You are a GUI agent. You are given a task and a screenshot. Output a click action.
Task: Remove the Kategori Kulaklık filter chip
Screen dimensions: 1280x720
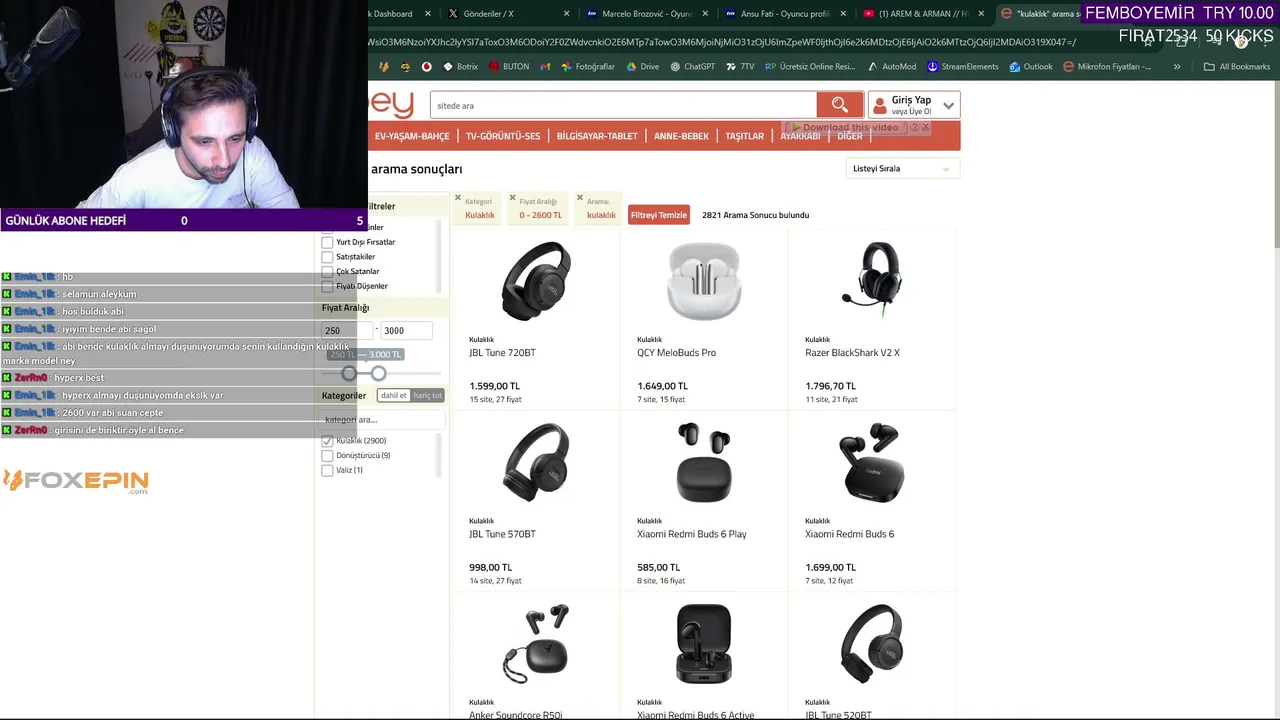click(x=458, y=198)
